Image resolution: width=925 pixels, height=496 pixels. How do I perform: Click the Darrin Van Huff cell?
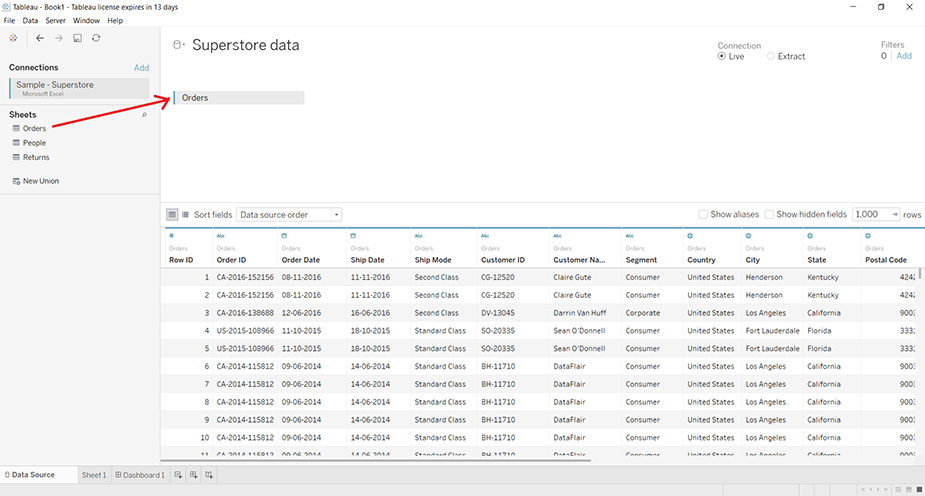pos(579,313)
